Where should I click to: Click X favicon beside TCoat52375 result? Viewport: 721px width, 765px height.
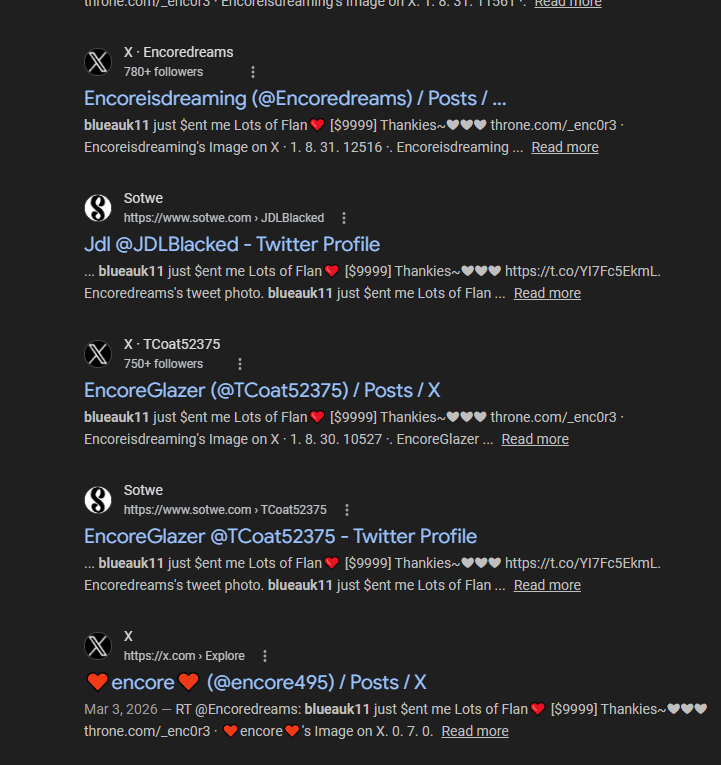98,354
